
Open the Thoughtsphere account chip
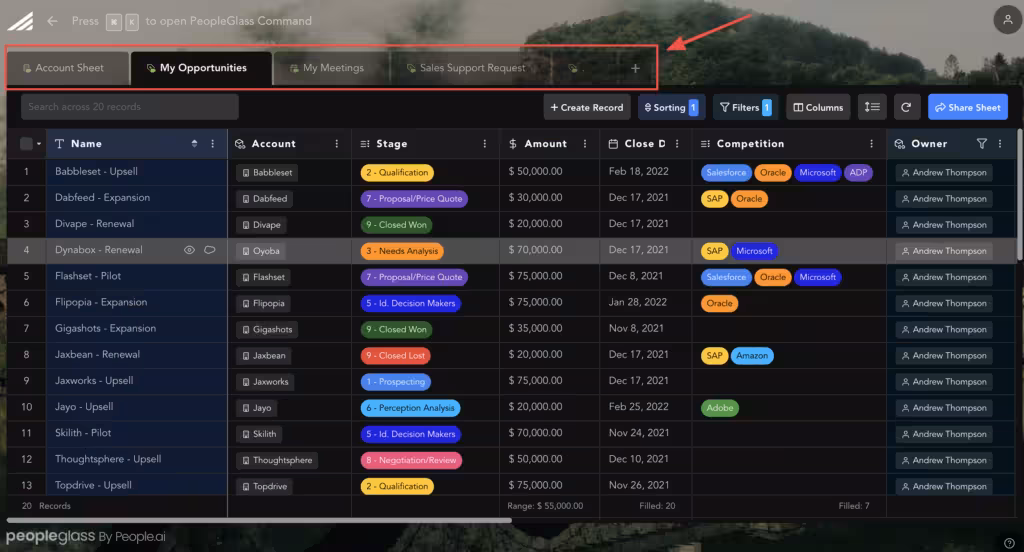(x=277, y=460)
